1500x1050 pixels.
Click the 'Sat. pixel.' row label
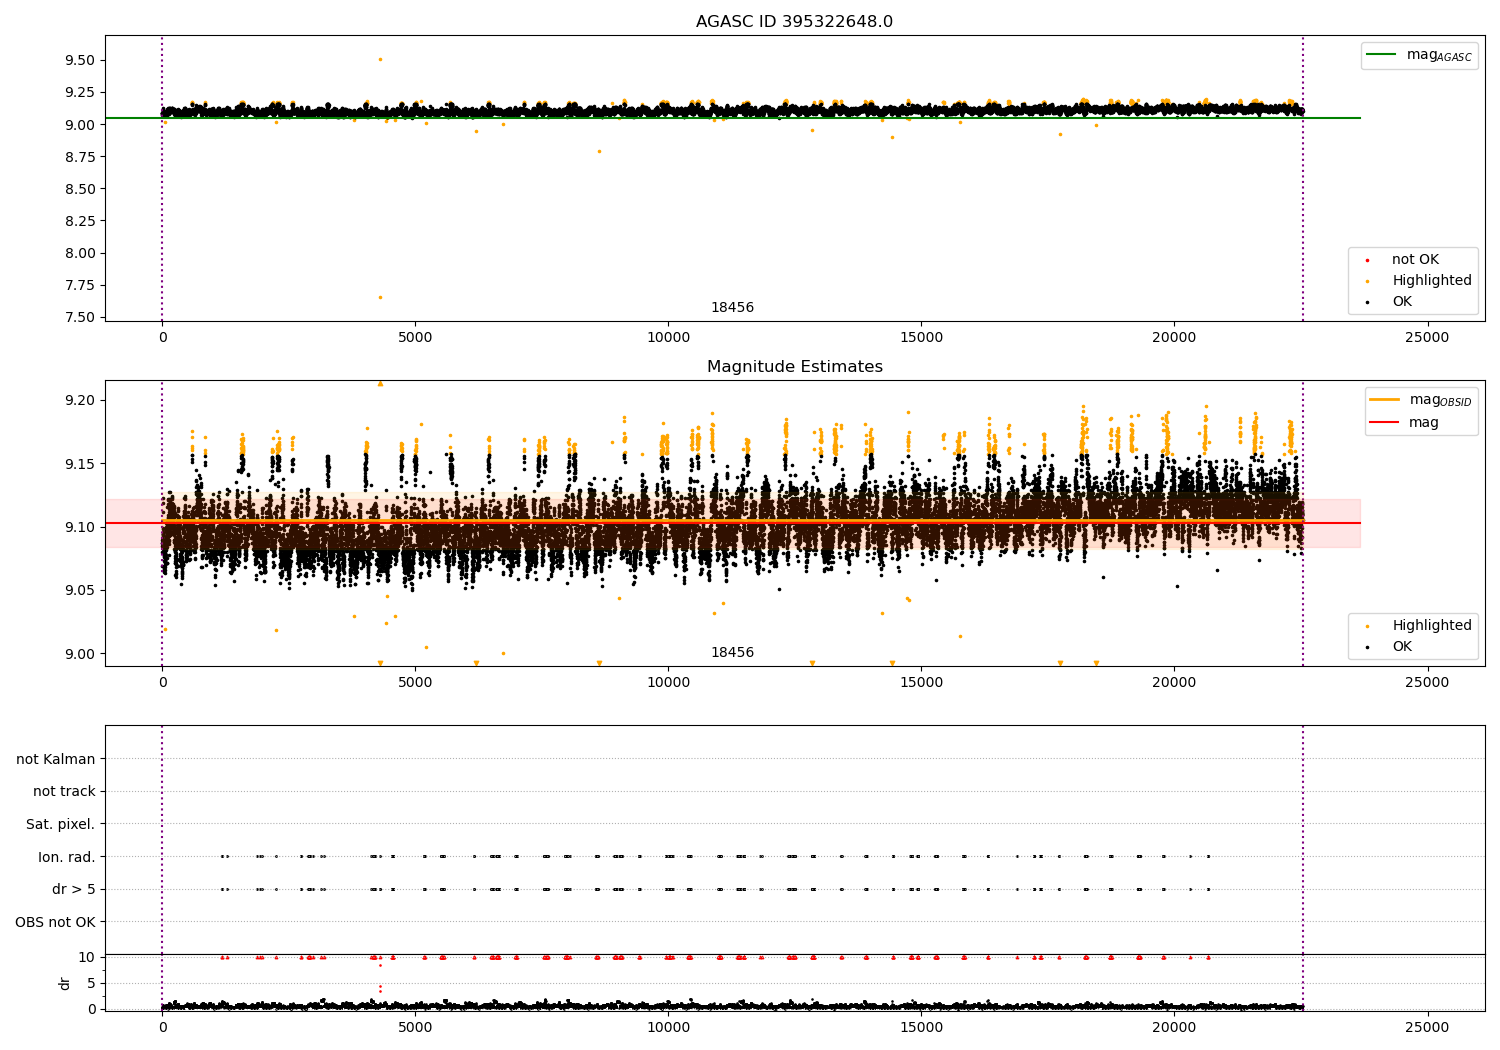pyautogui.click(x=60, y=824)
